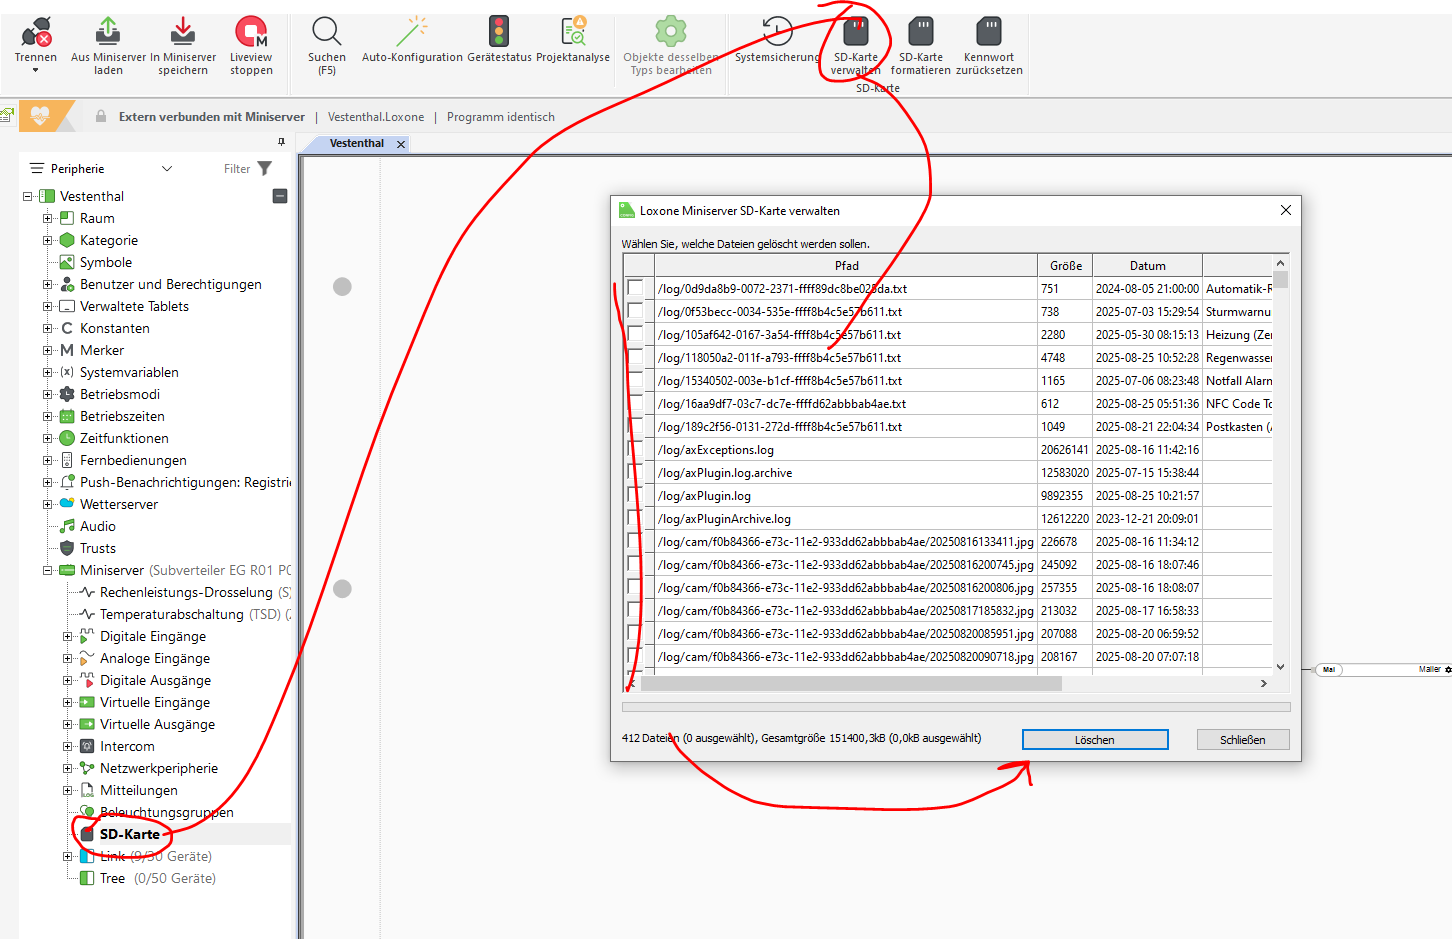Image resolution: width=1452 pixels, height=939 pixels.
Task: Click the file list vertical scrollbar thumb
Action: point(1281,279)
